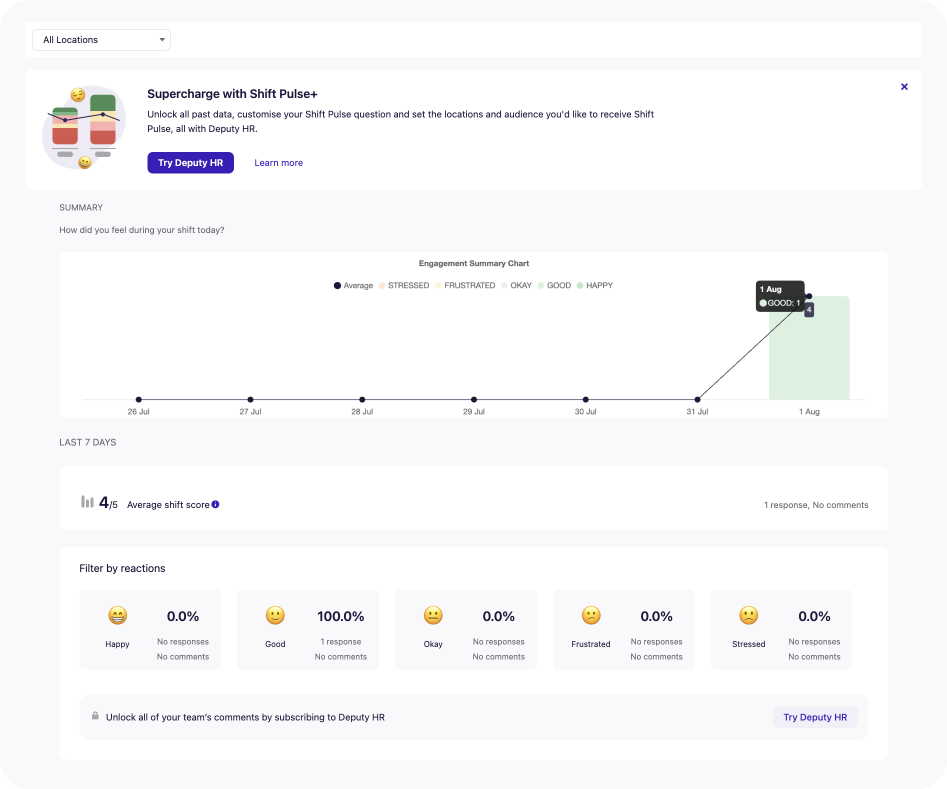Click the '31 Jul' x-axis label
Viewport: 947px width, 789px height.
point(698,411)
